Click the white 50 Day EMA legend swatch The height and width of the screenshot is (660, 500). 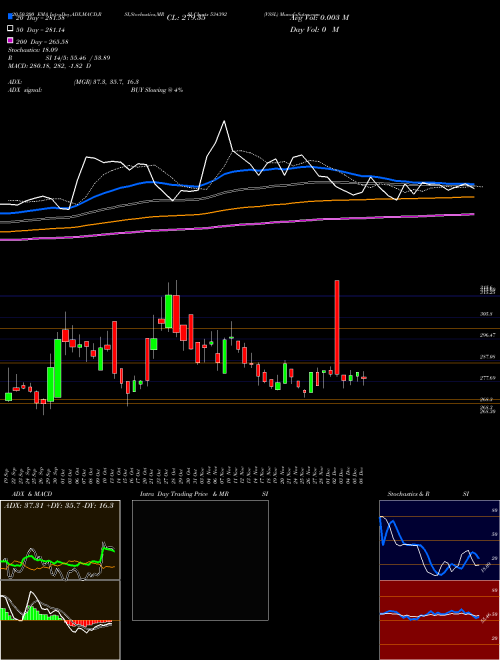click(x=10, y=29)
